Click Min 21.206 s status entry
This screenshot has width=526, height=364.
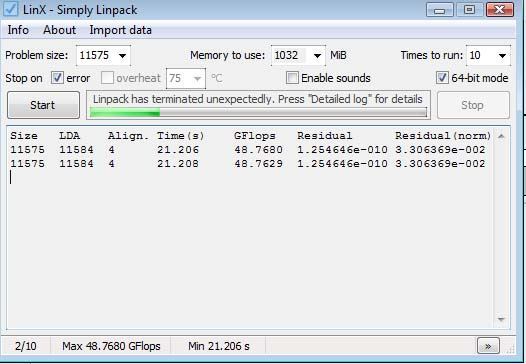219,346
